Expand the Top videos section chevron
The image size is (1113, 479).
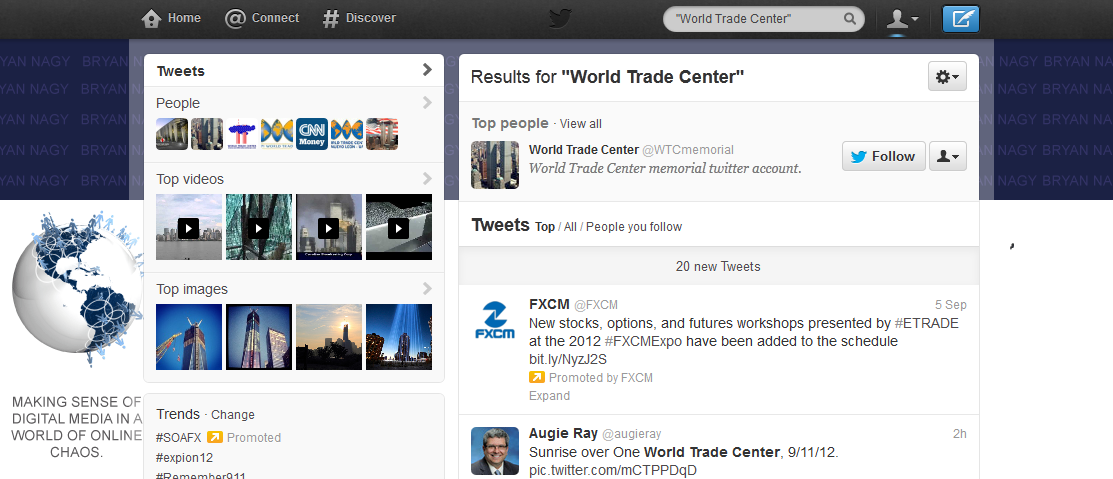(427, 179)
